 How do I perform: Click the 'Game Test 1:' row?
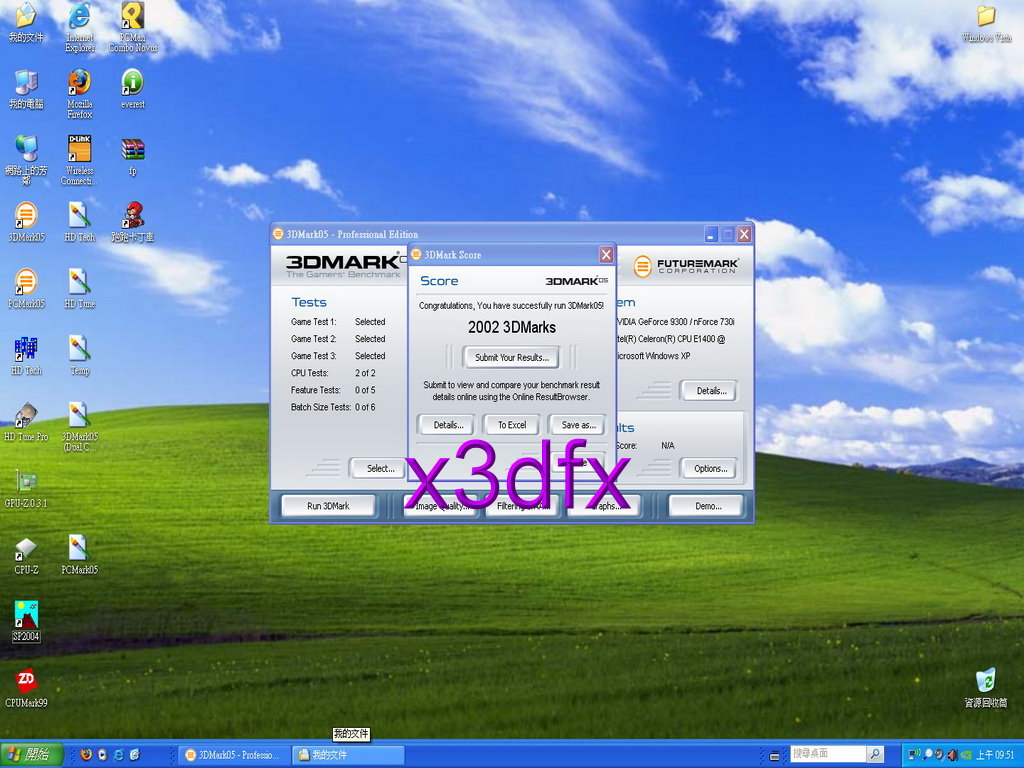tap(338, 322)
